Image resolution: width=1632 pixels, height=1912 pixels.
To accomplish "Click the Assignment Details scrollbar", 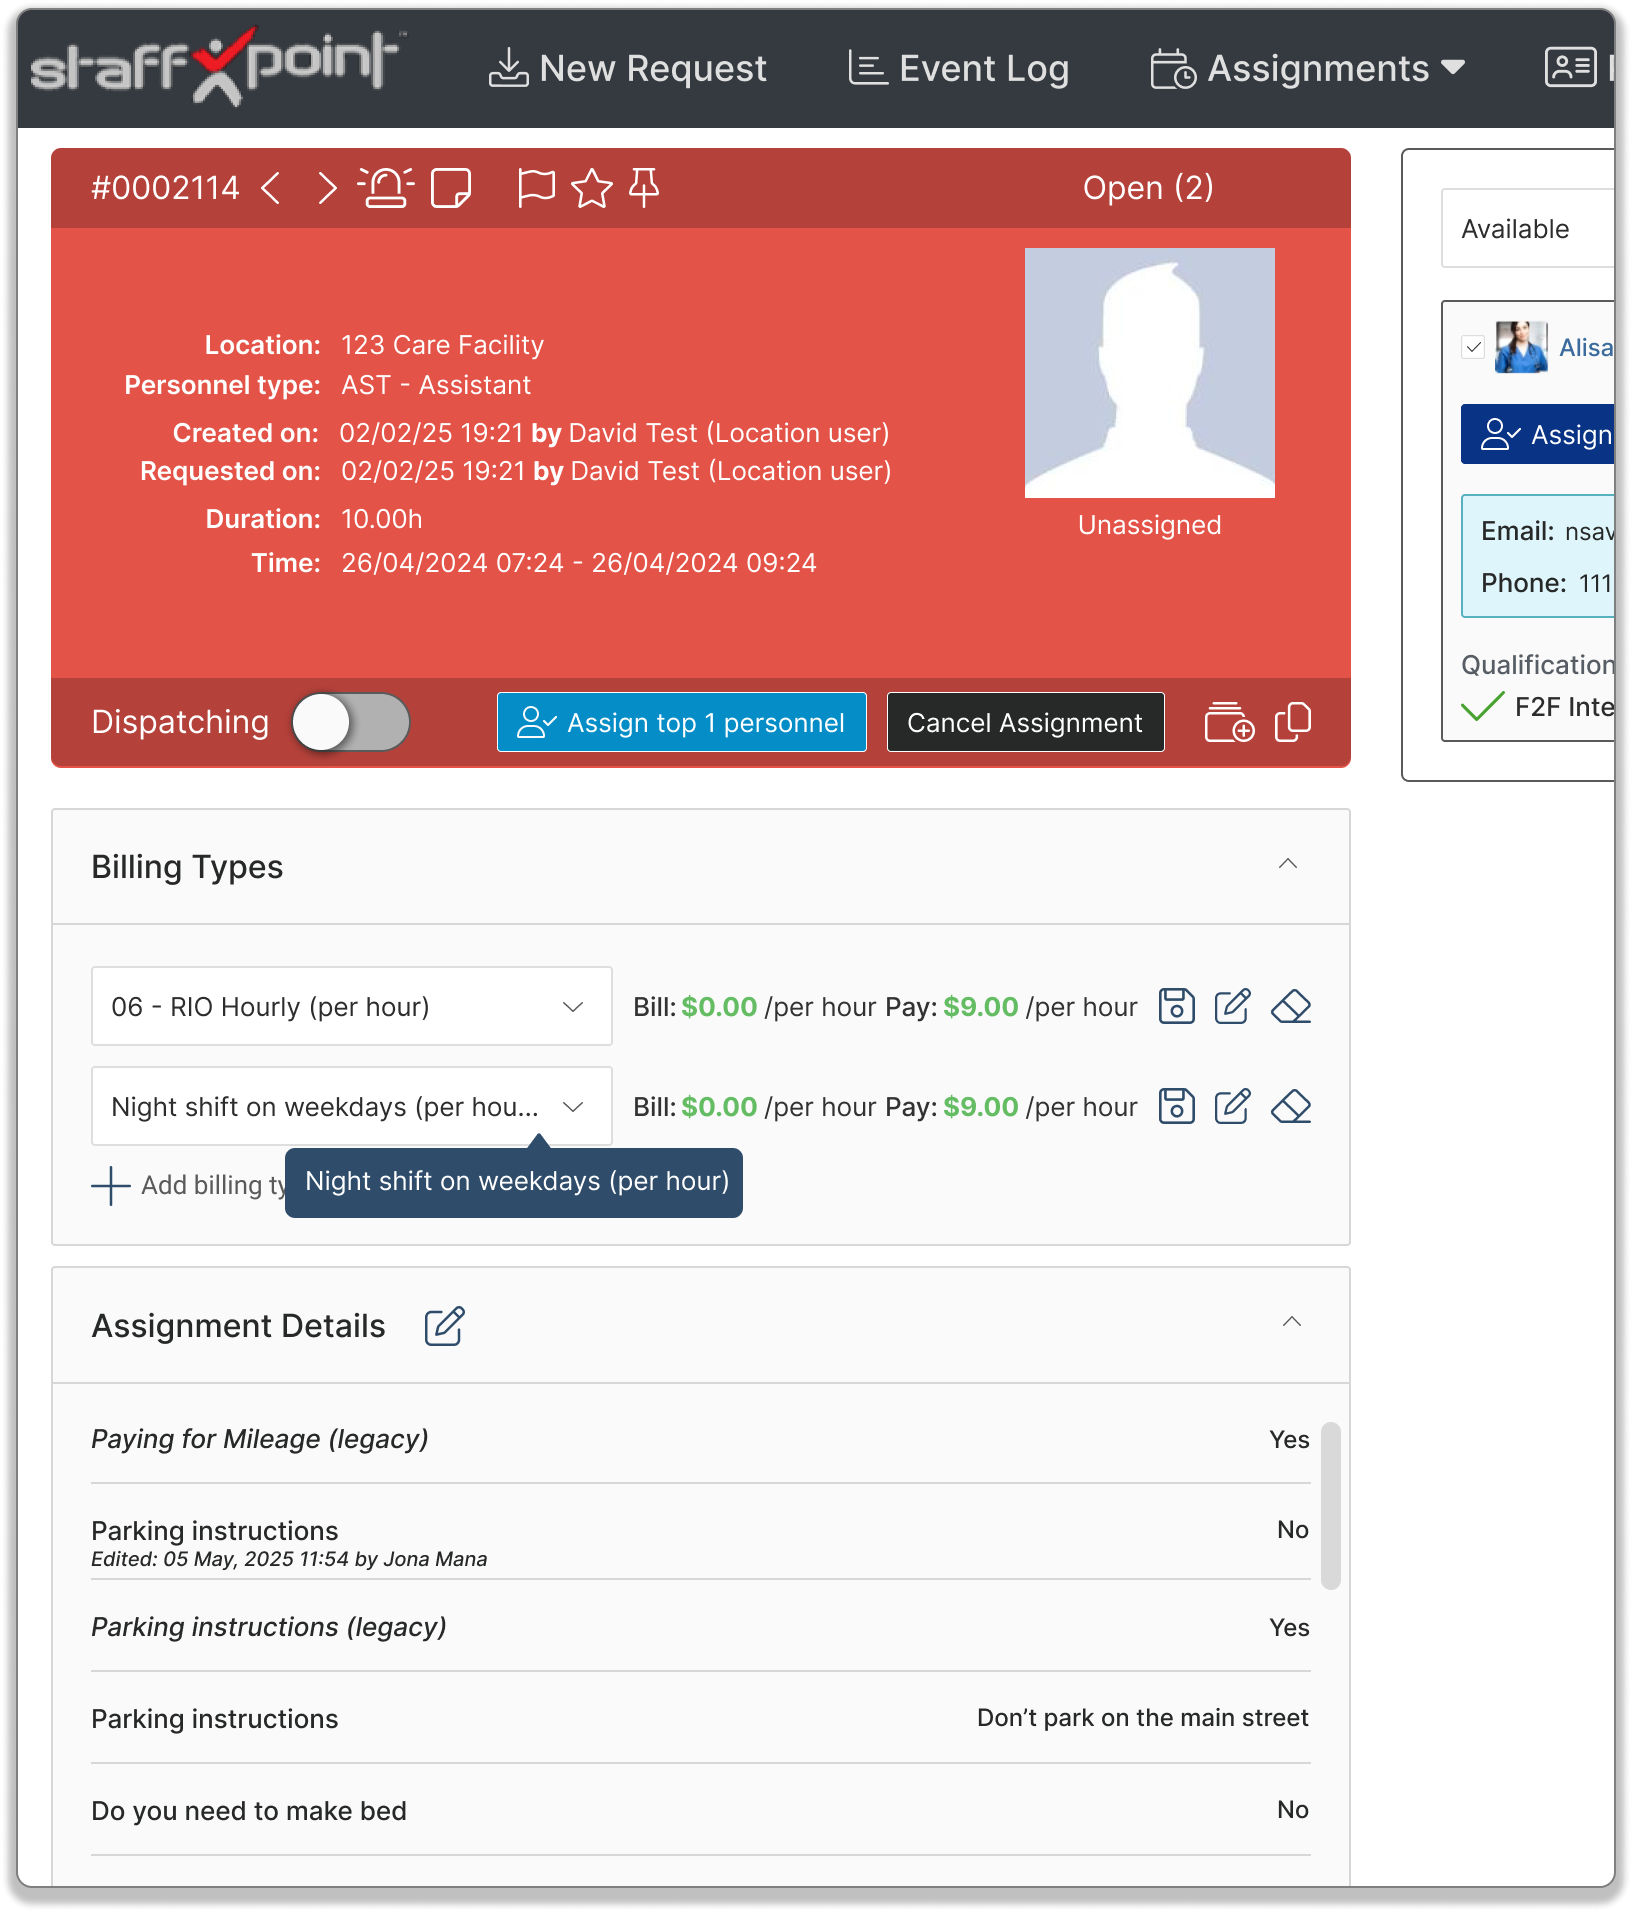I will 1330,1505.
